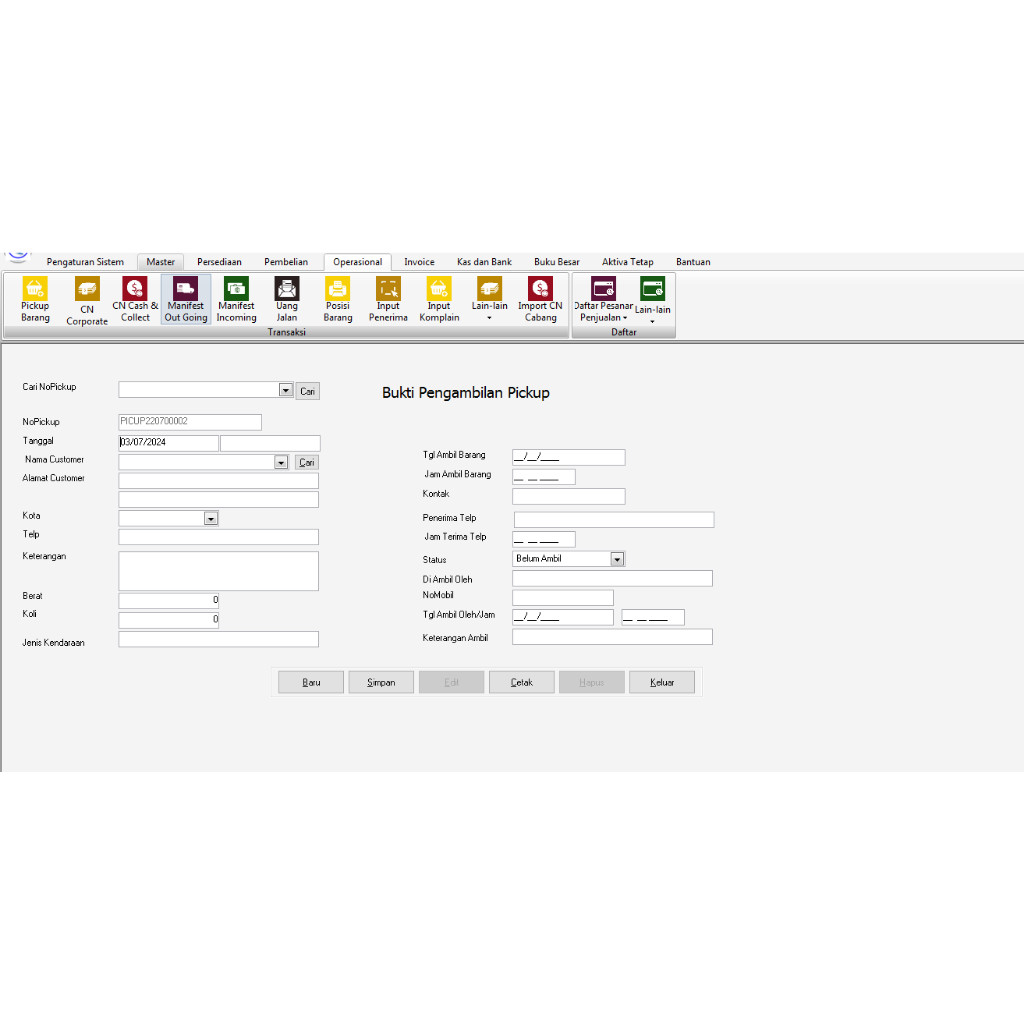Open CN Cash & Collect
Viewport: 1024px width, 1024px height.
click(135, 299)
